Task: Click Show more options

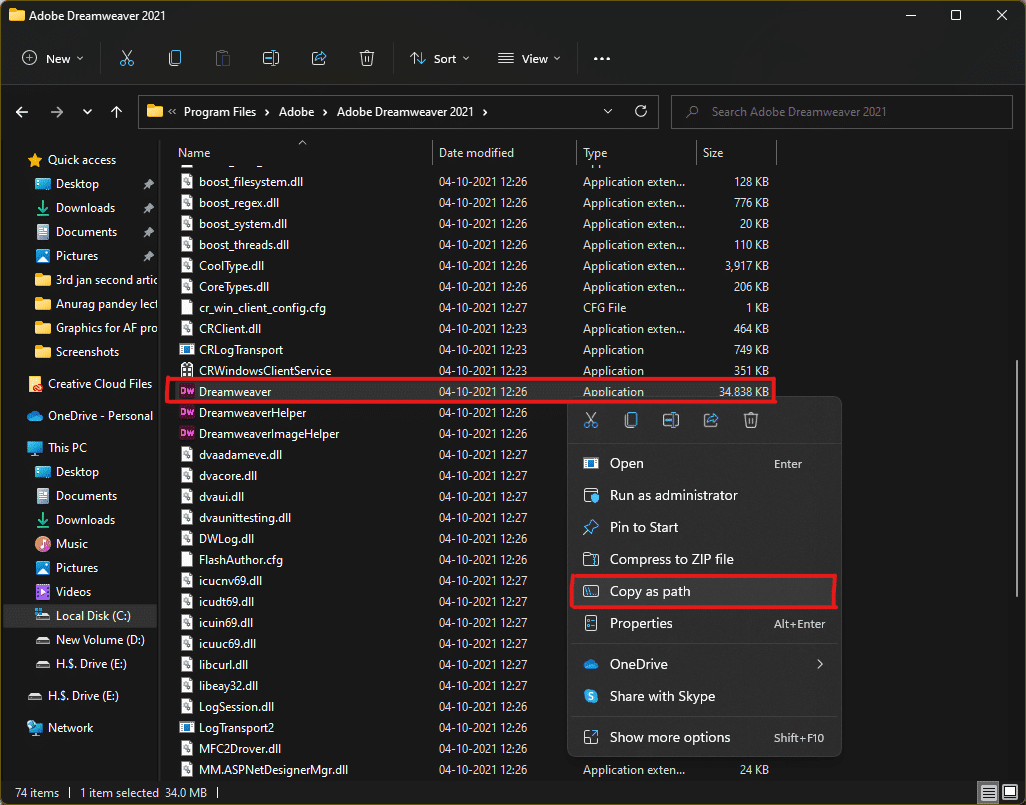Action: pos(670,737)
